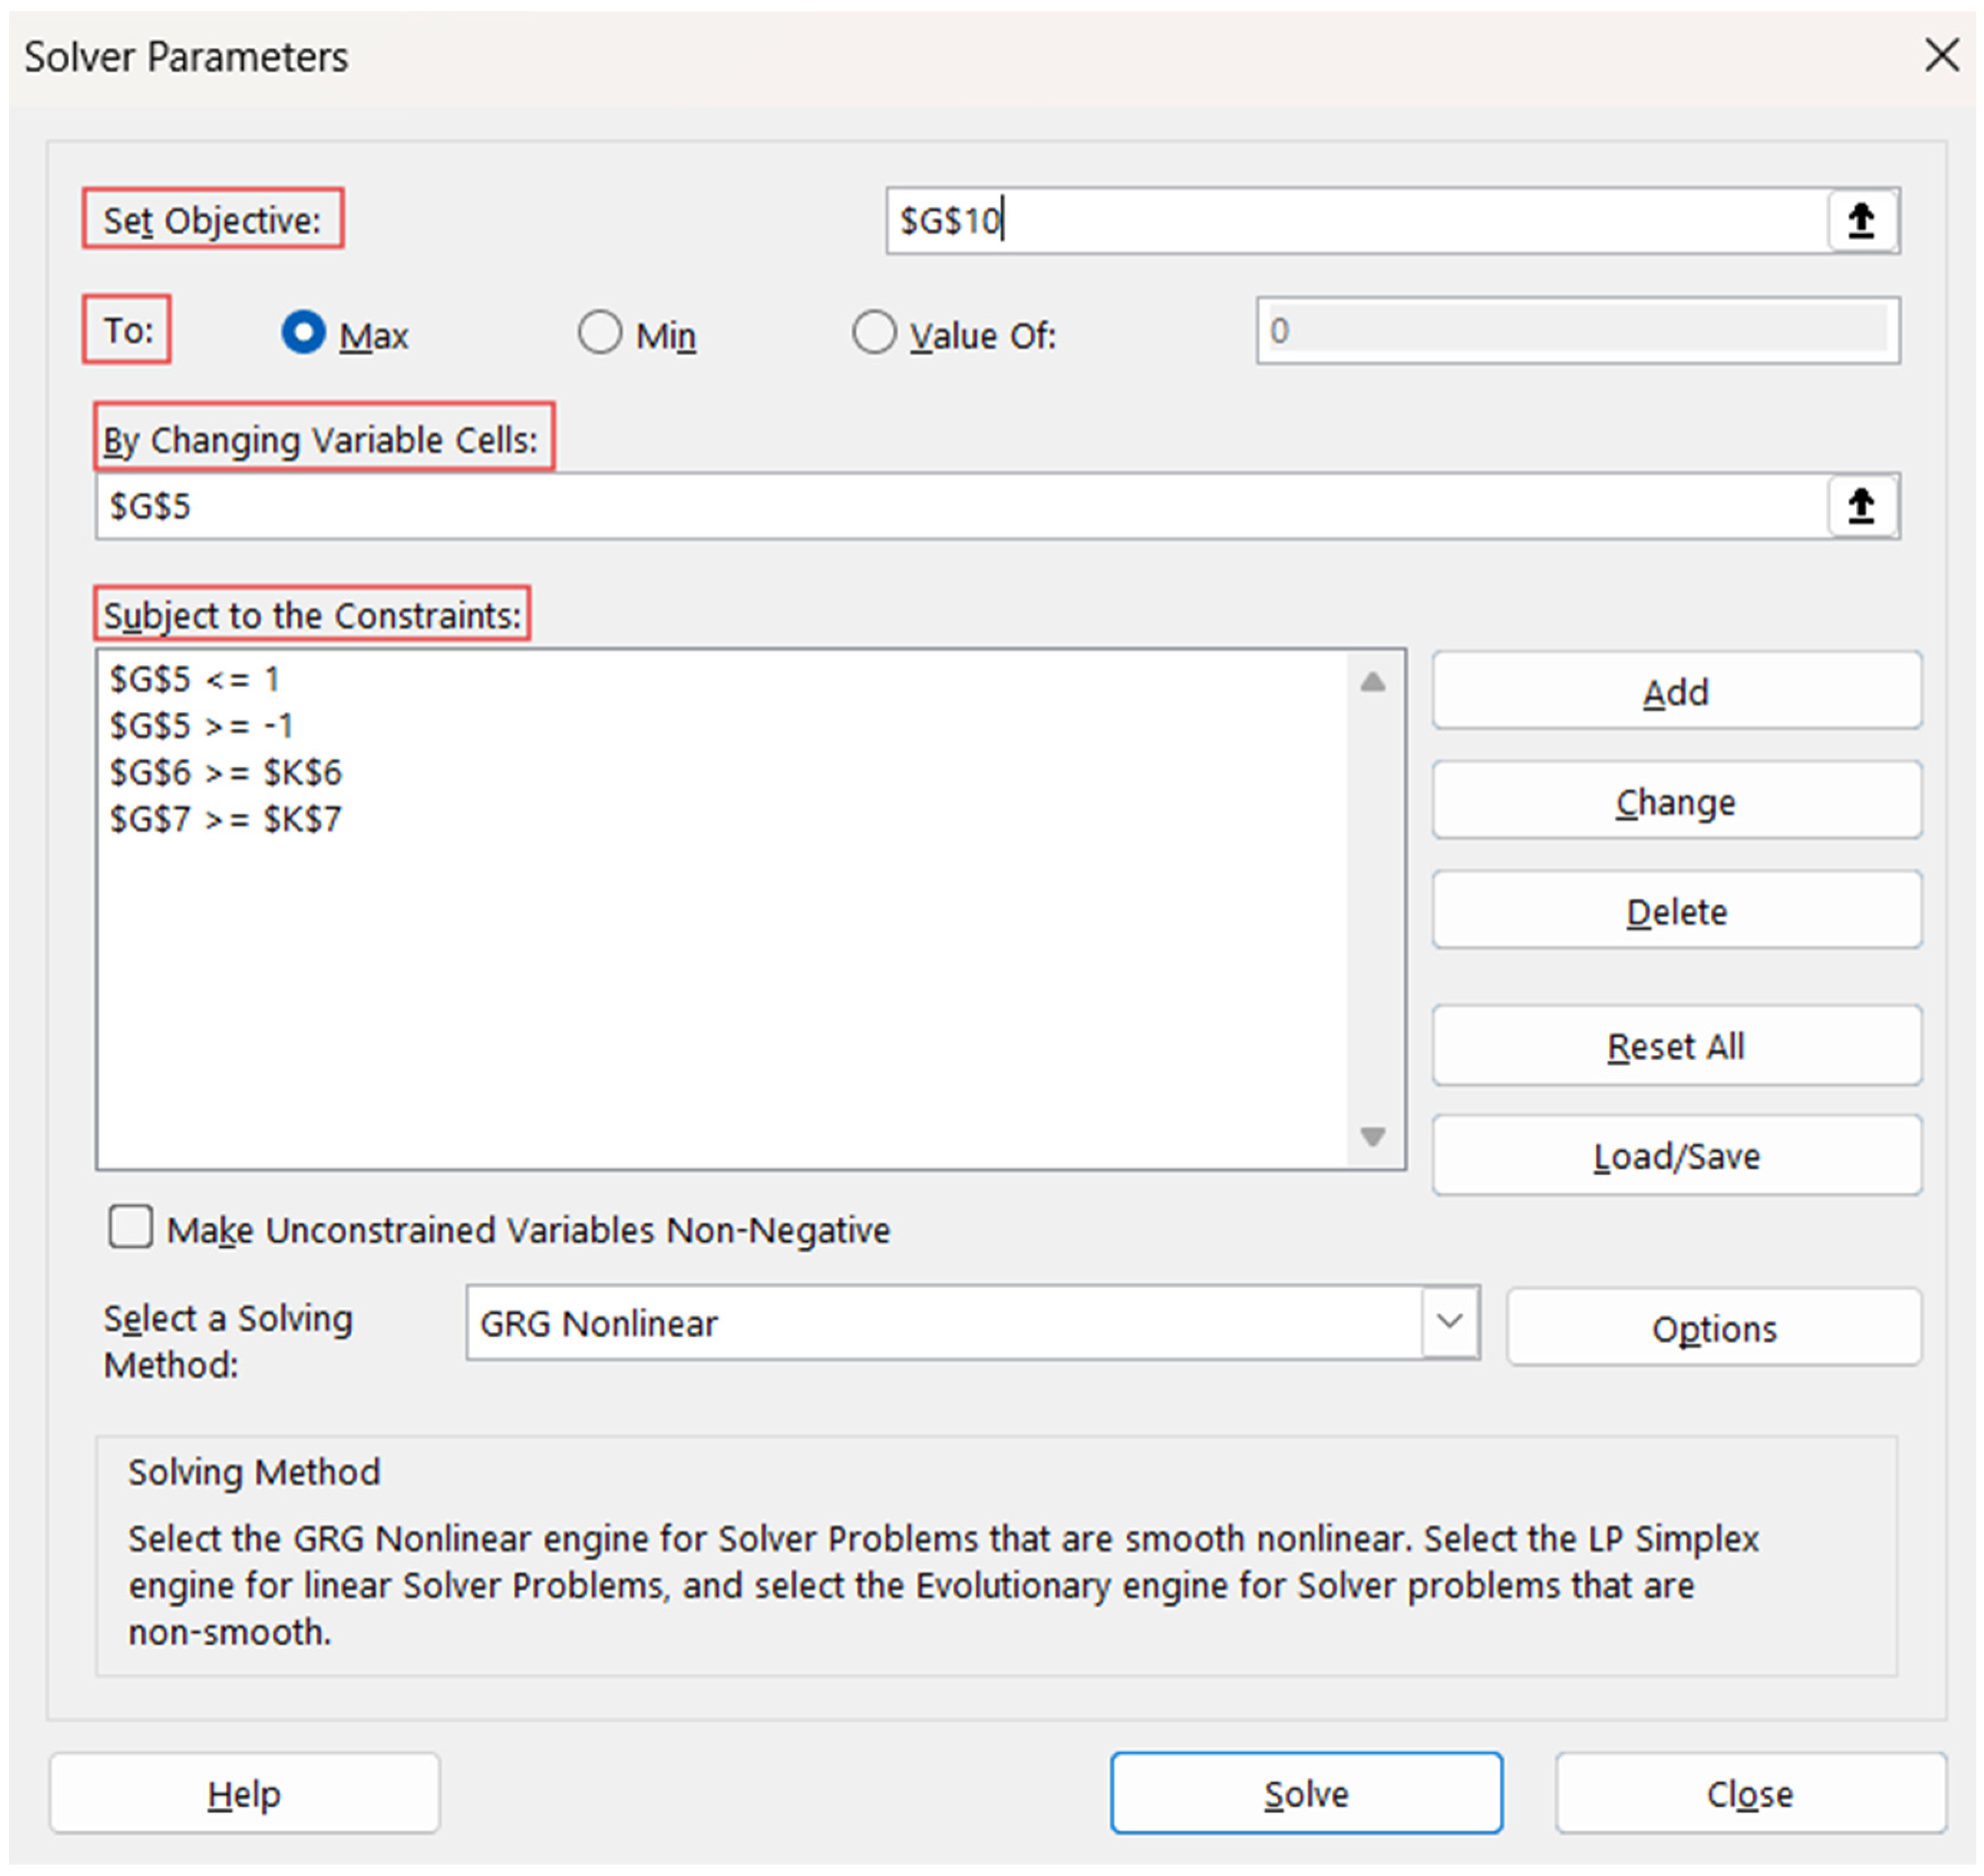Viewport: 1984px width, 1876px height.
Task: Close the Solver Parameters dialog with X
Action: [1941, 56]
